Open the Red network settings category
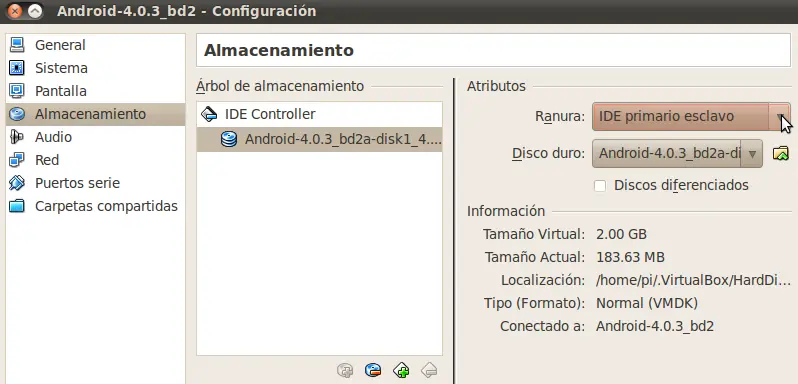Image resolution: width=798 pixels, height=384 pixels. point(95,160)
